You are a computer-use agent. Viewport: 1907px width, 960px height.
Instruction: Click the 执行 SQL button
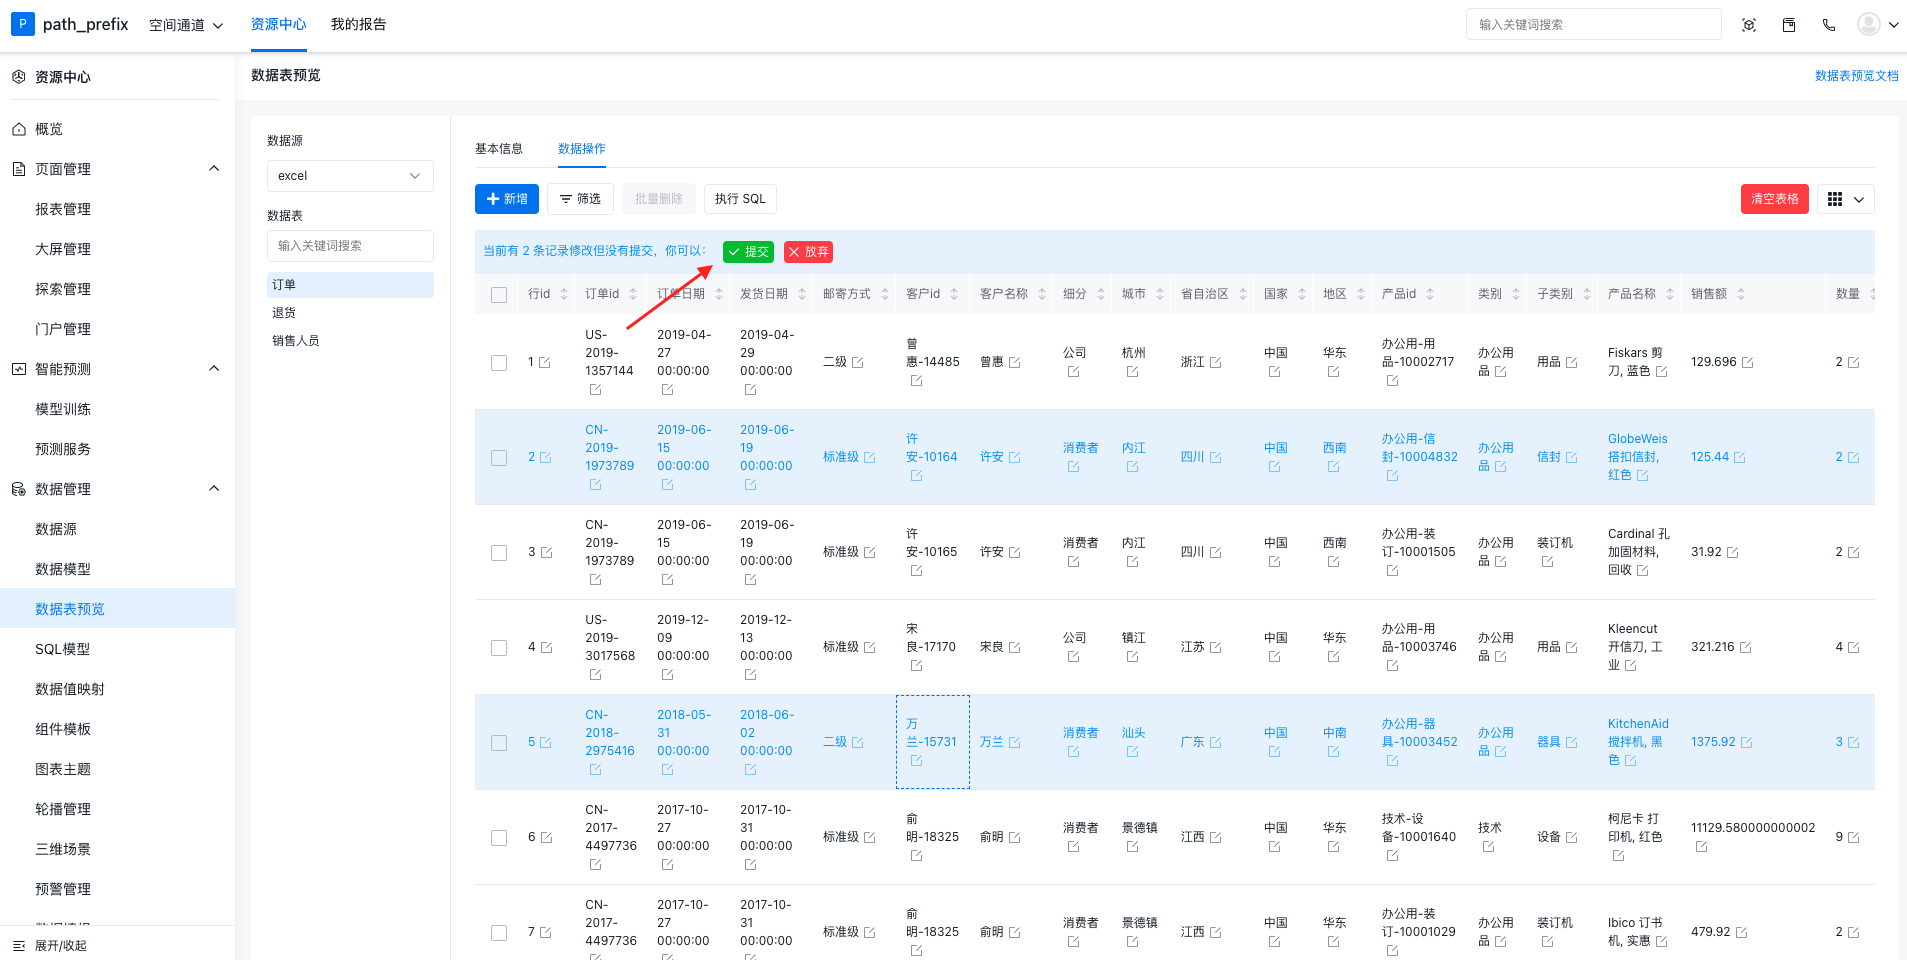tap(740, 199)
